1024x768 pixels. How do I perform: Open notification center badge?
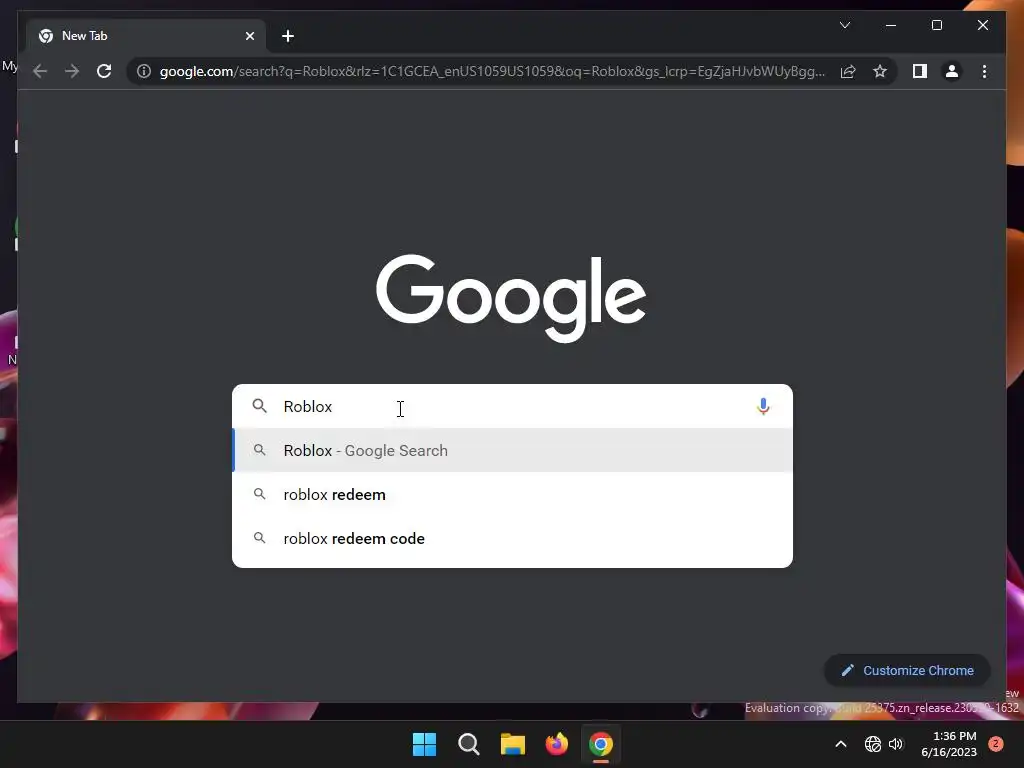[996, 744]
